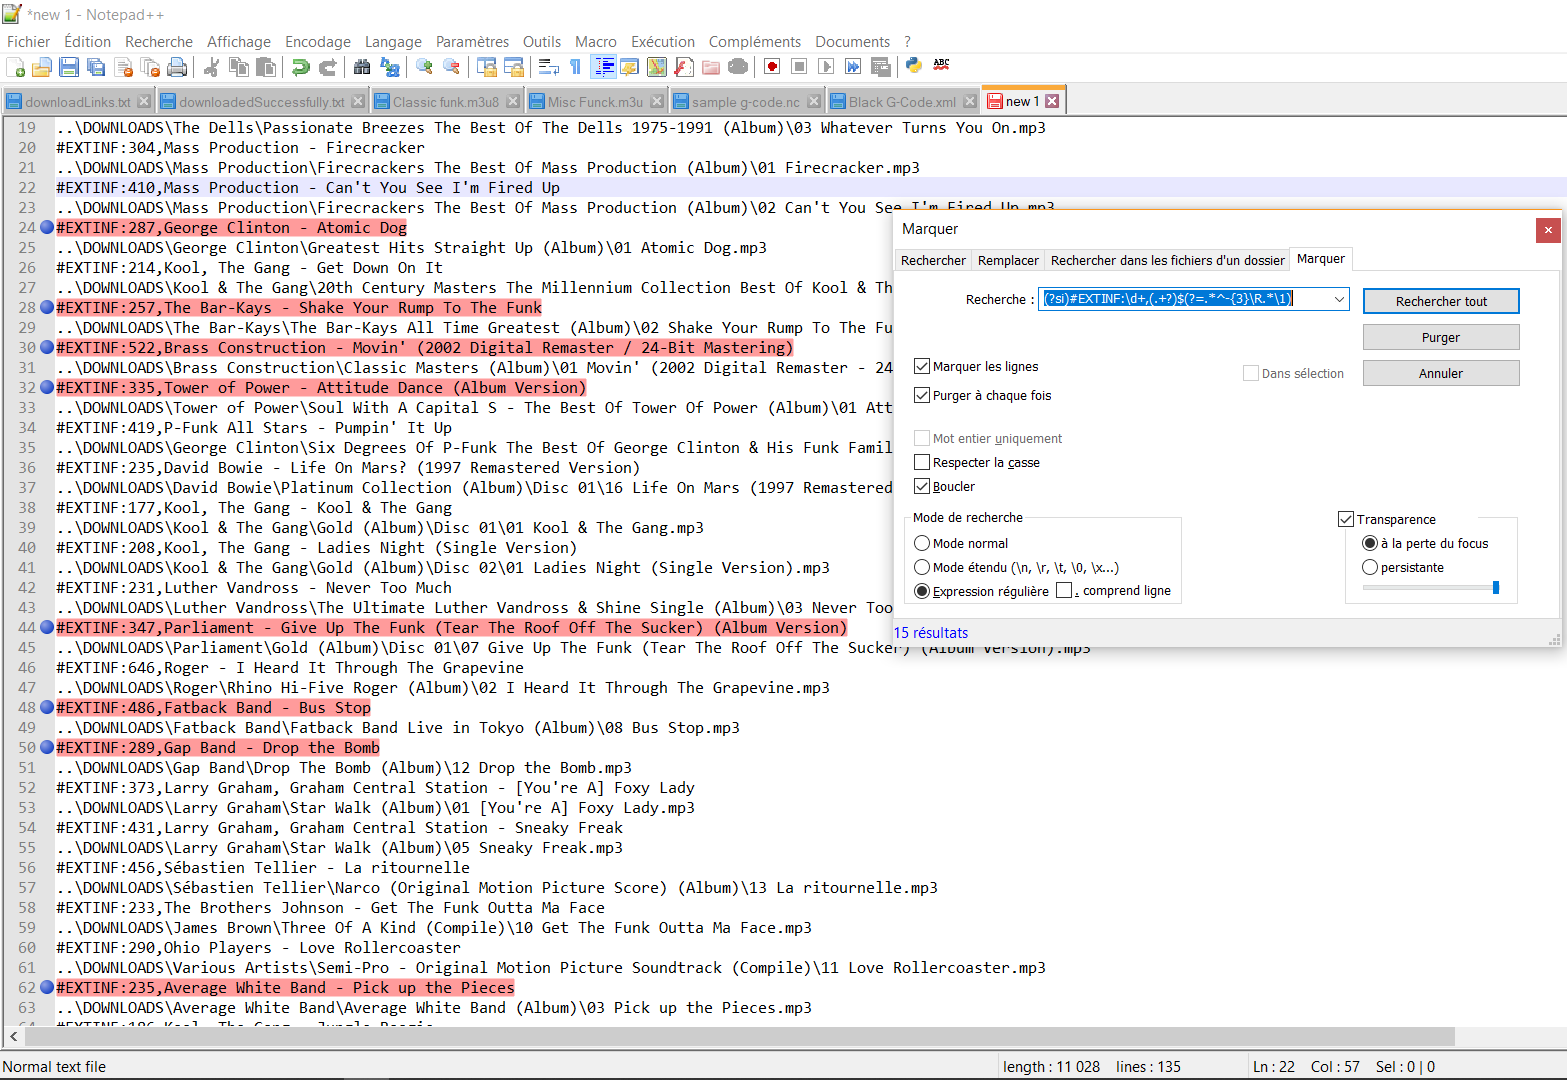Image resolution: width=1567 pixels, height=1080 pixels.
Task: Switch to downloadLinks.txt document tab
Action: tap(77, 102)
